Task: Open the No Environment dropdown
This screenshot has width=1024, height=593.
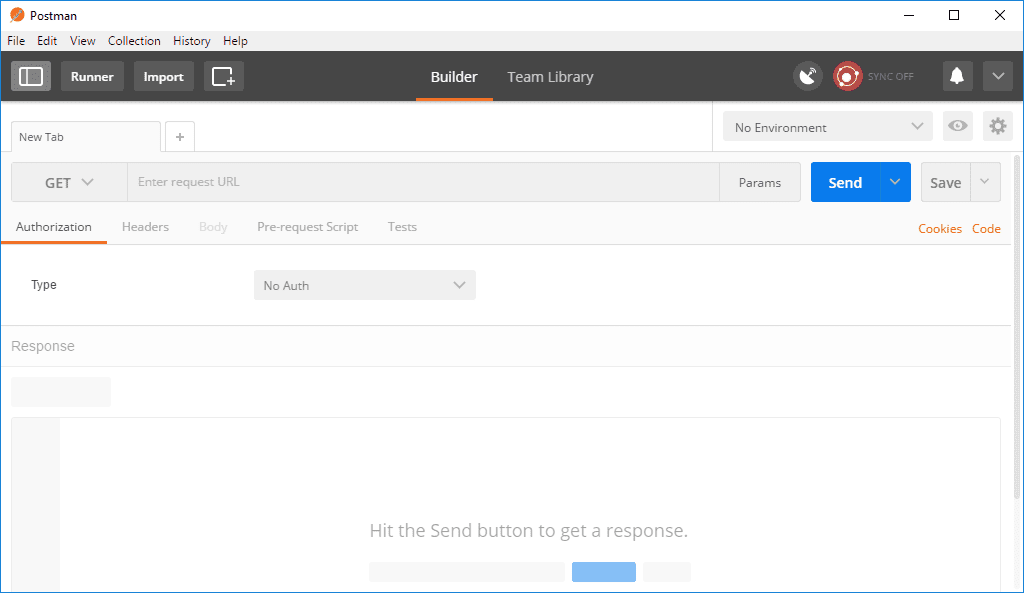Action: [828, 127]
